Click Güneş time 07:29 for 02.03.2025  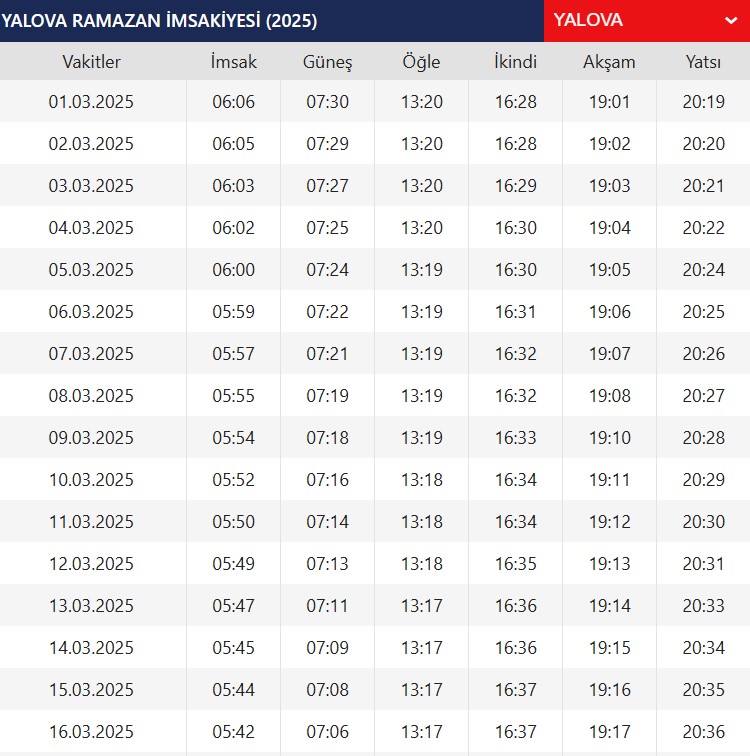coord(327,144)
